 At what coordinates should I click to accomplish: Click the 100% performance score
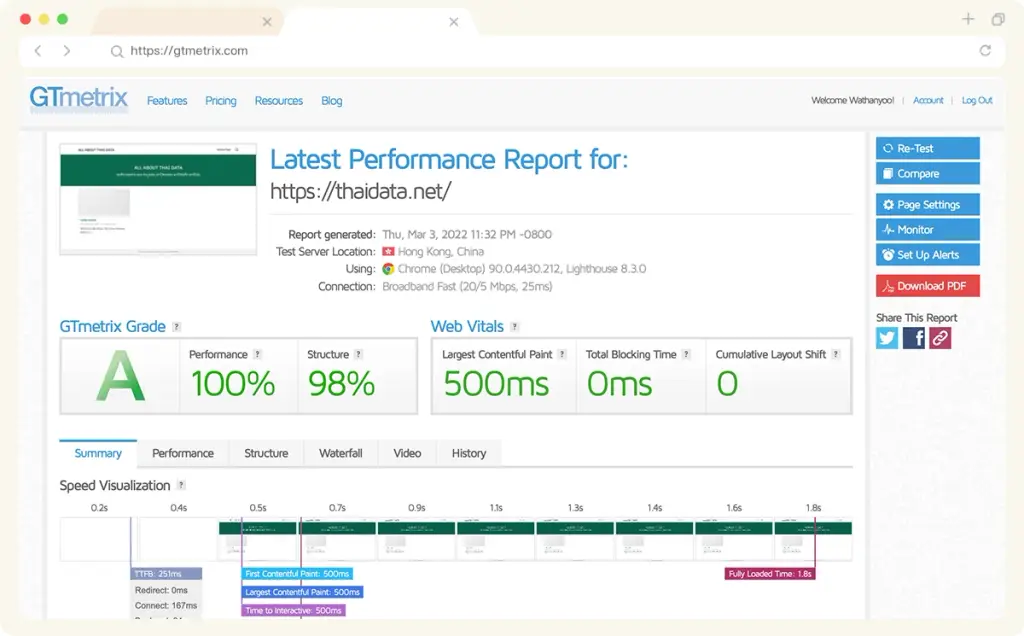(233, 383)
